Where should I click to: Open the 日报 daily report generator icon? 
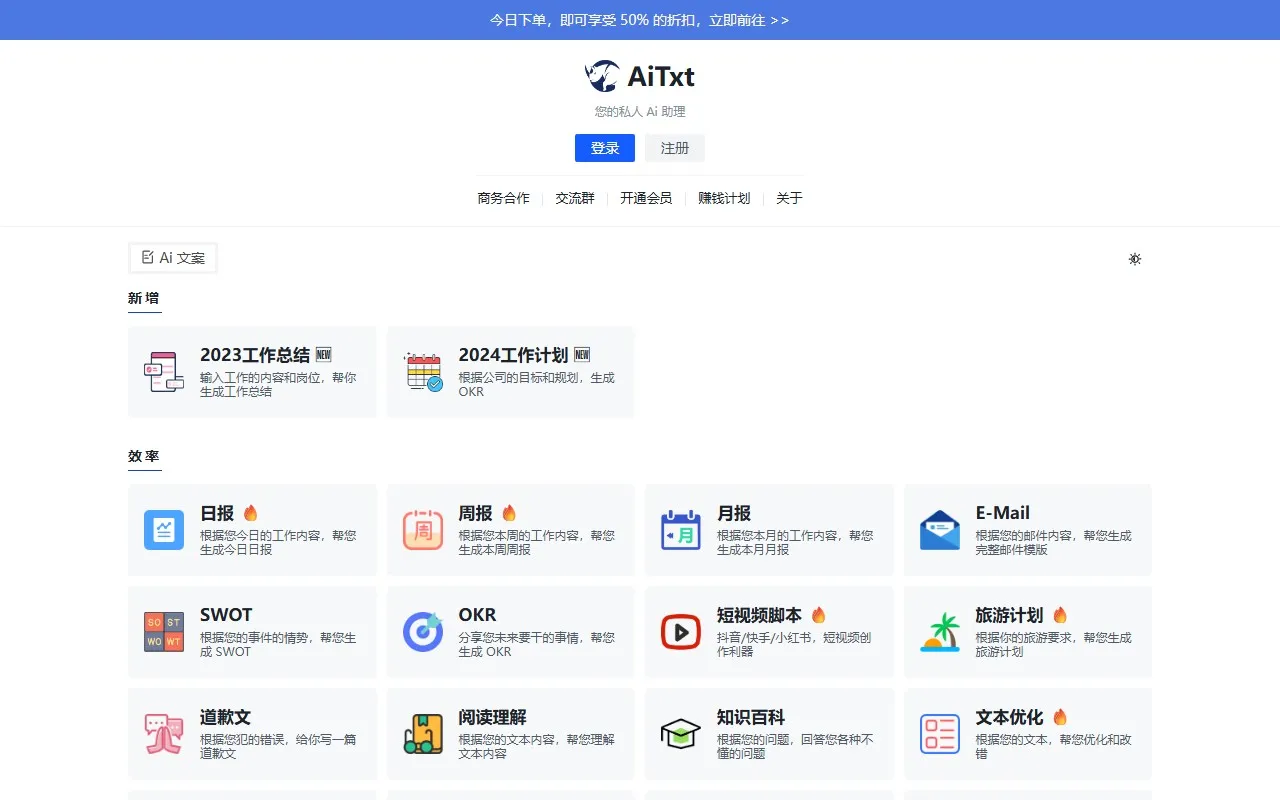(x=163, y=530)
